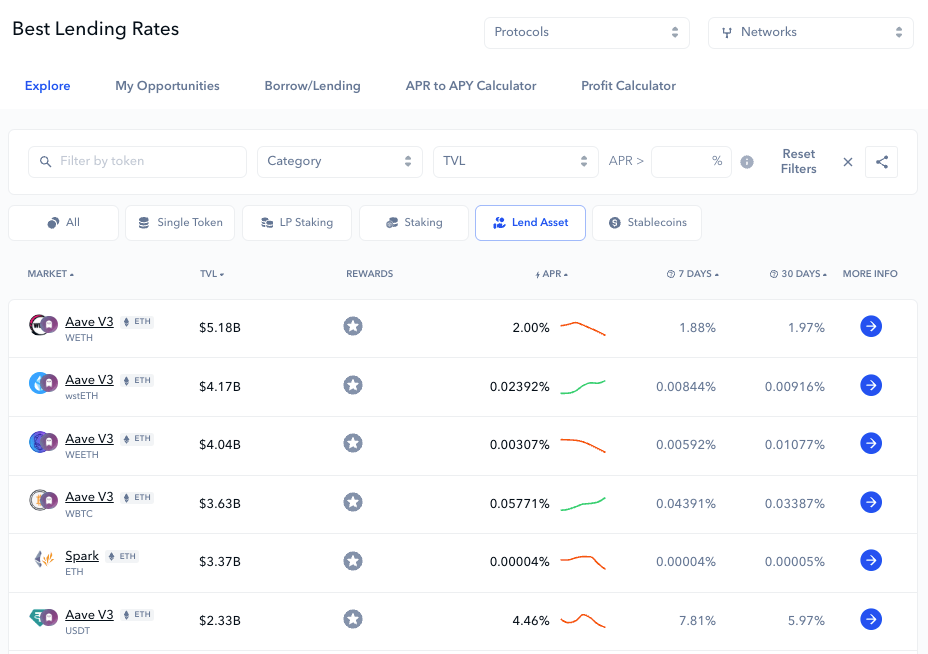The height and width of the screenshot is (654, 928).
Task: Open Aave V3 link in wstETH row
Action: click(89, 380)
